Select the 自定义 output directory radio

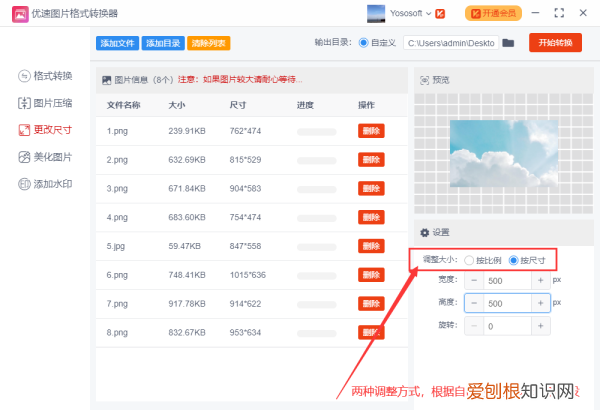(x=364, y=43)
